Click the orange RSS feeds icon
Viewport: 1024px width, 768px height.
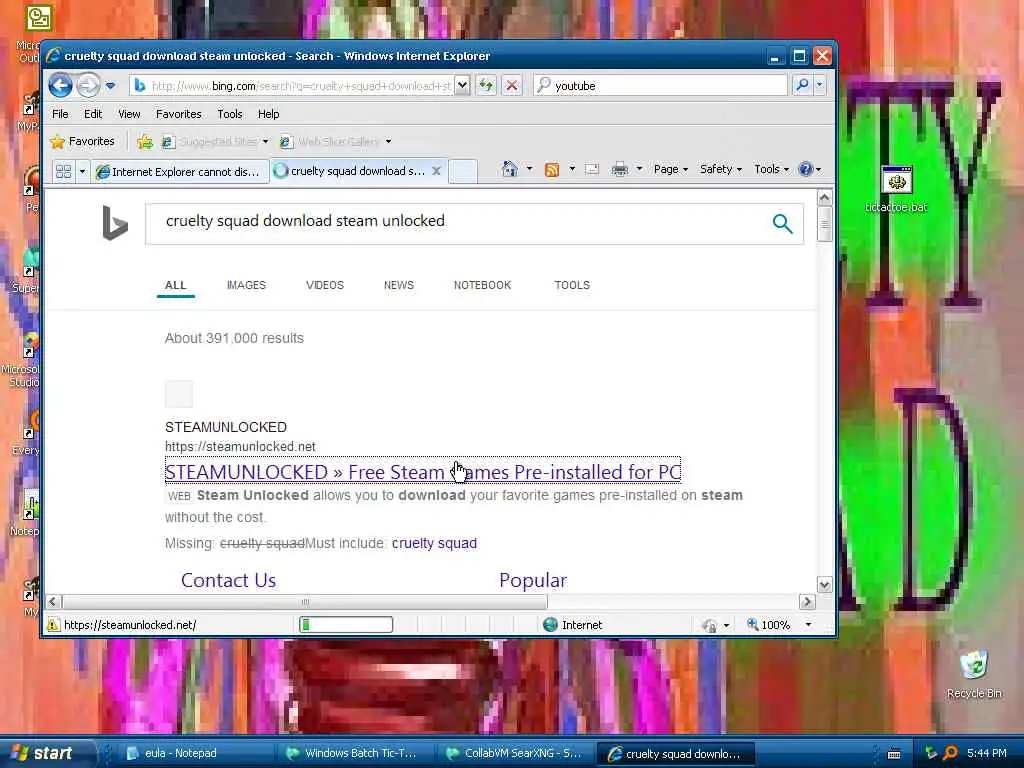pos(552,170)
